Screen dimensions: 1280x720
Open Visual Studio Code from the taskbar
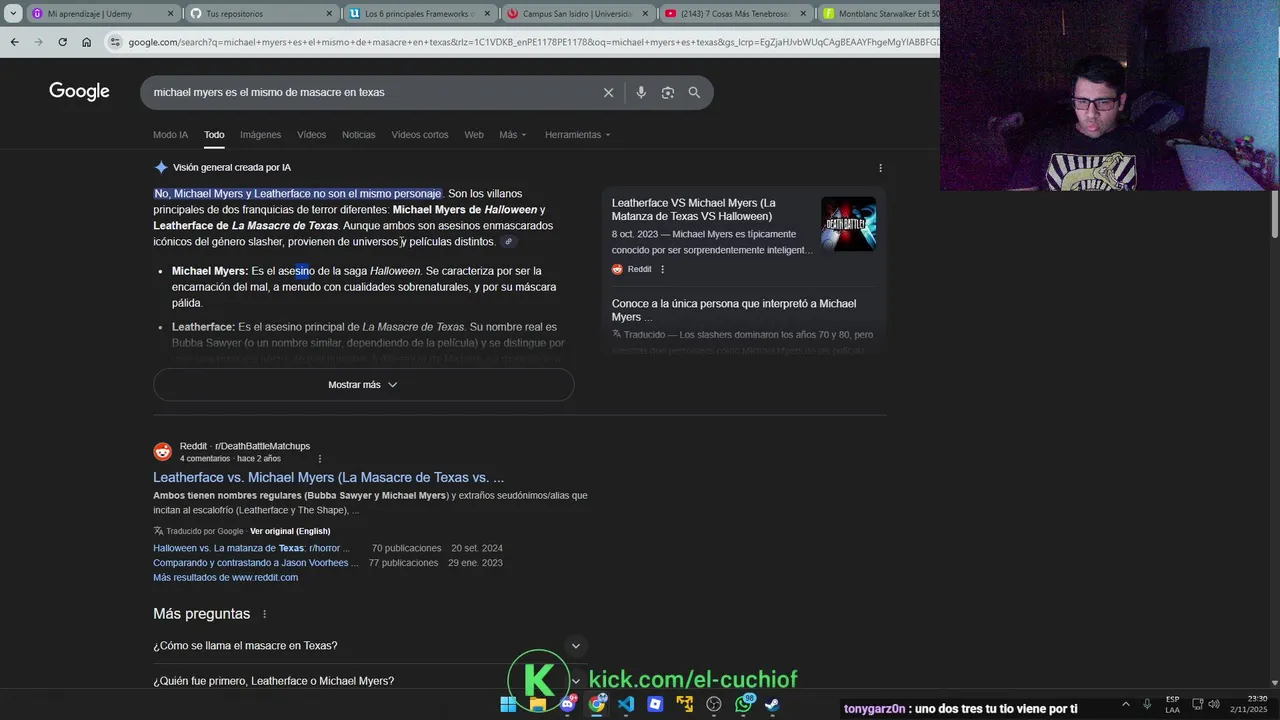point(626,704)
